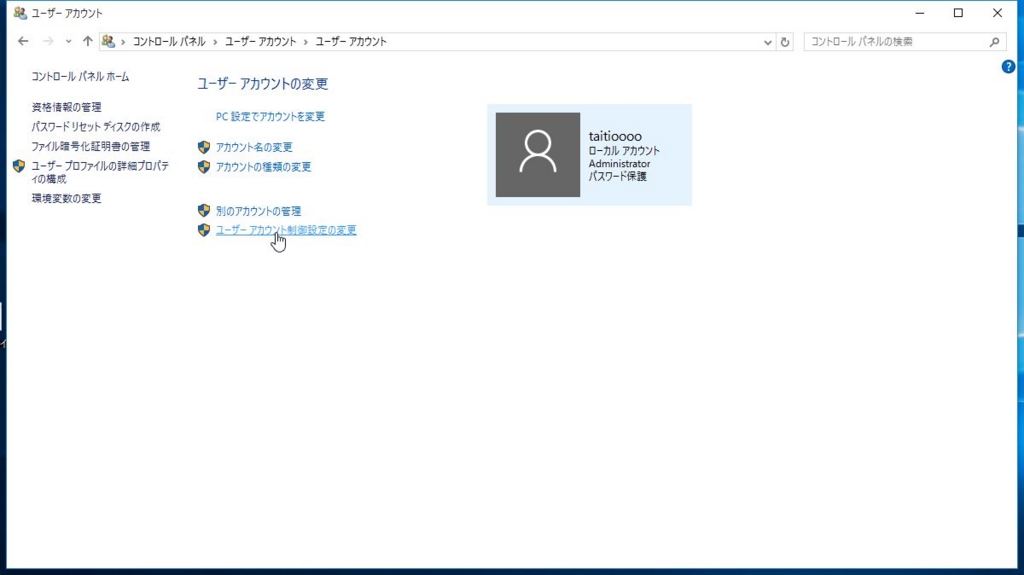Viewport: 1024px width, 575px height.
Task: Open PC 設定でアカウントを変更 link
Action: (x=270, y=116)
